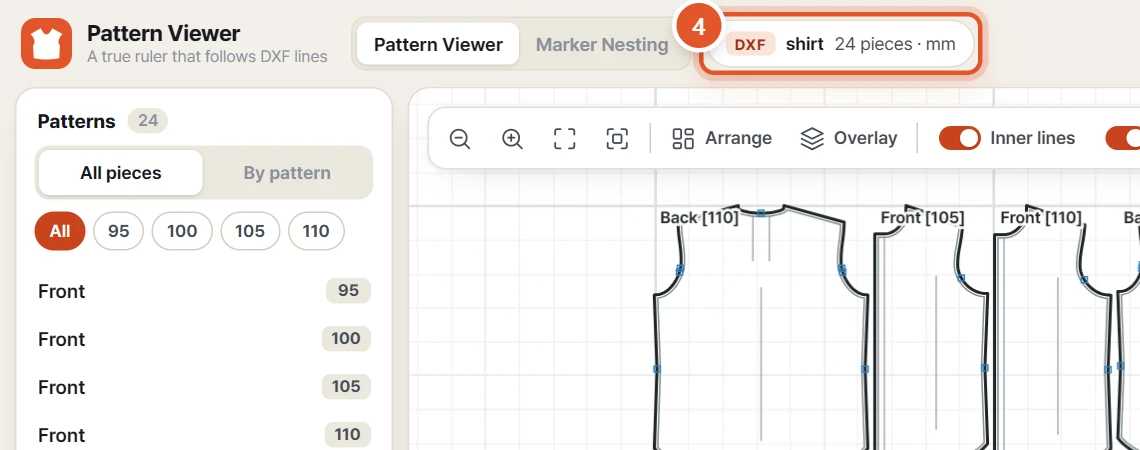Image resolution: width=1140 pixels, height=450 pixels.
Task: Select the All pieces tab
Action: click(121, 173)
